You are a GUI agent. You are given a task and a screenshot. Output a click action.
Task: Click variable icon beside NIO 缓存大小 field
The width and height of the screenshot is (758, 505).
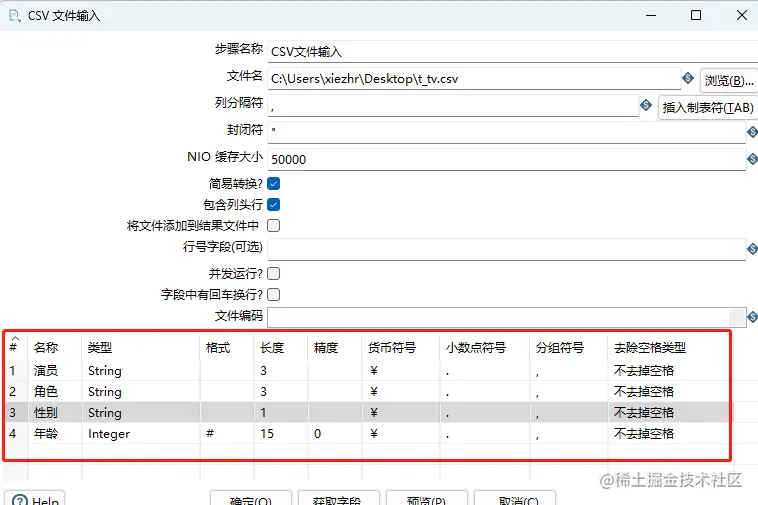752,159
